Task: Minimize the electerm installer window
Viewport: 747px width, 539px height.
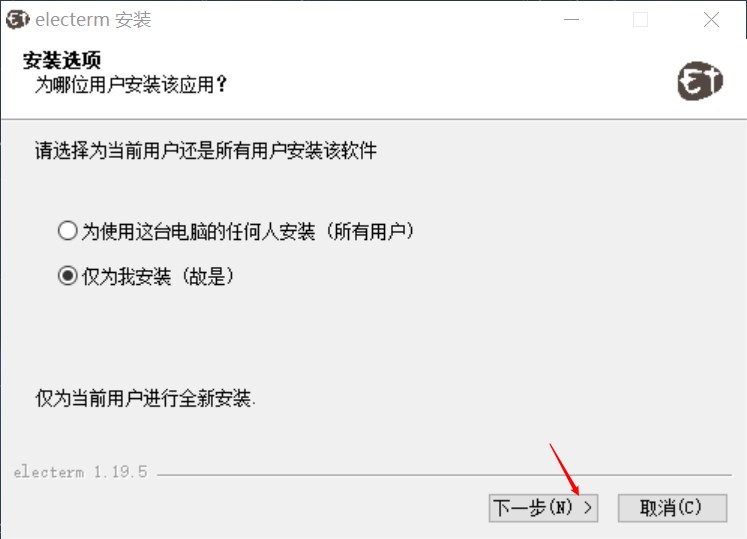Action: (x=571, y=20)
